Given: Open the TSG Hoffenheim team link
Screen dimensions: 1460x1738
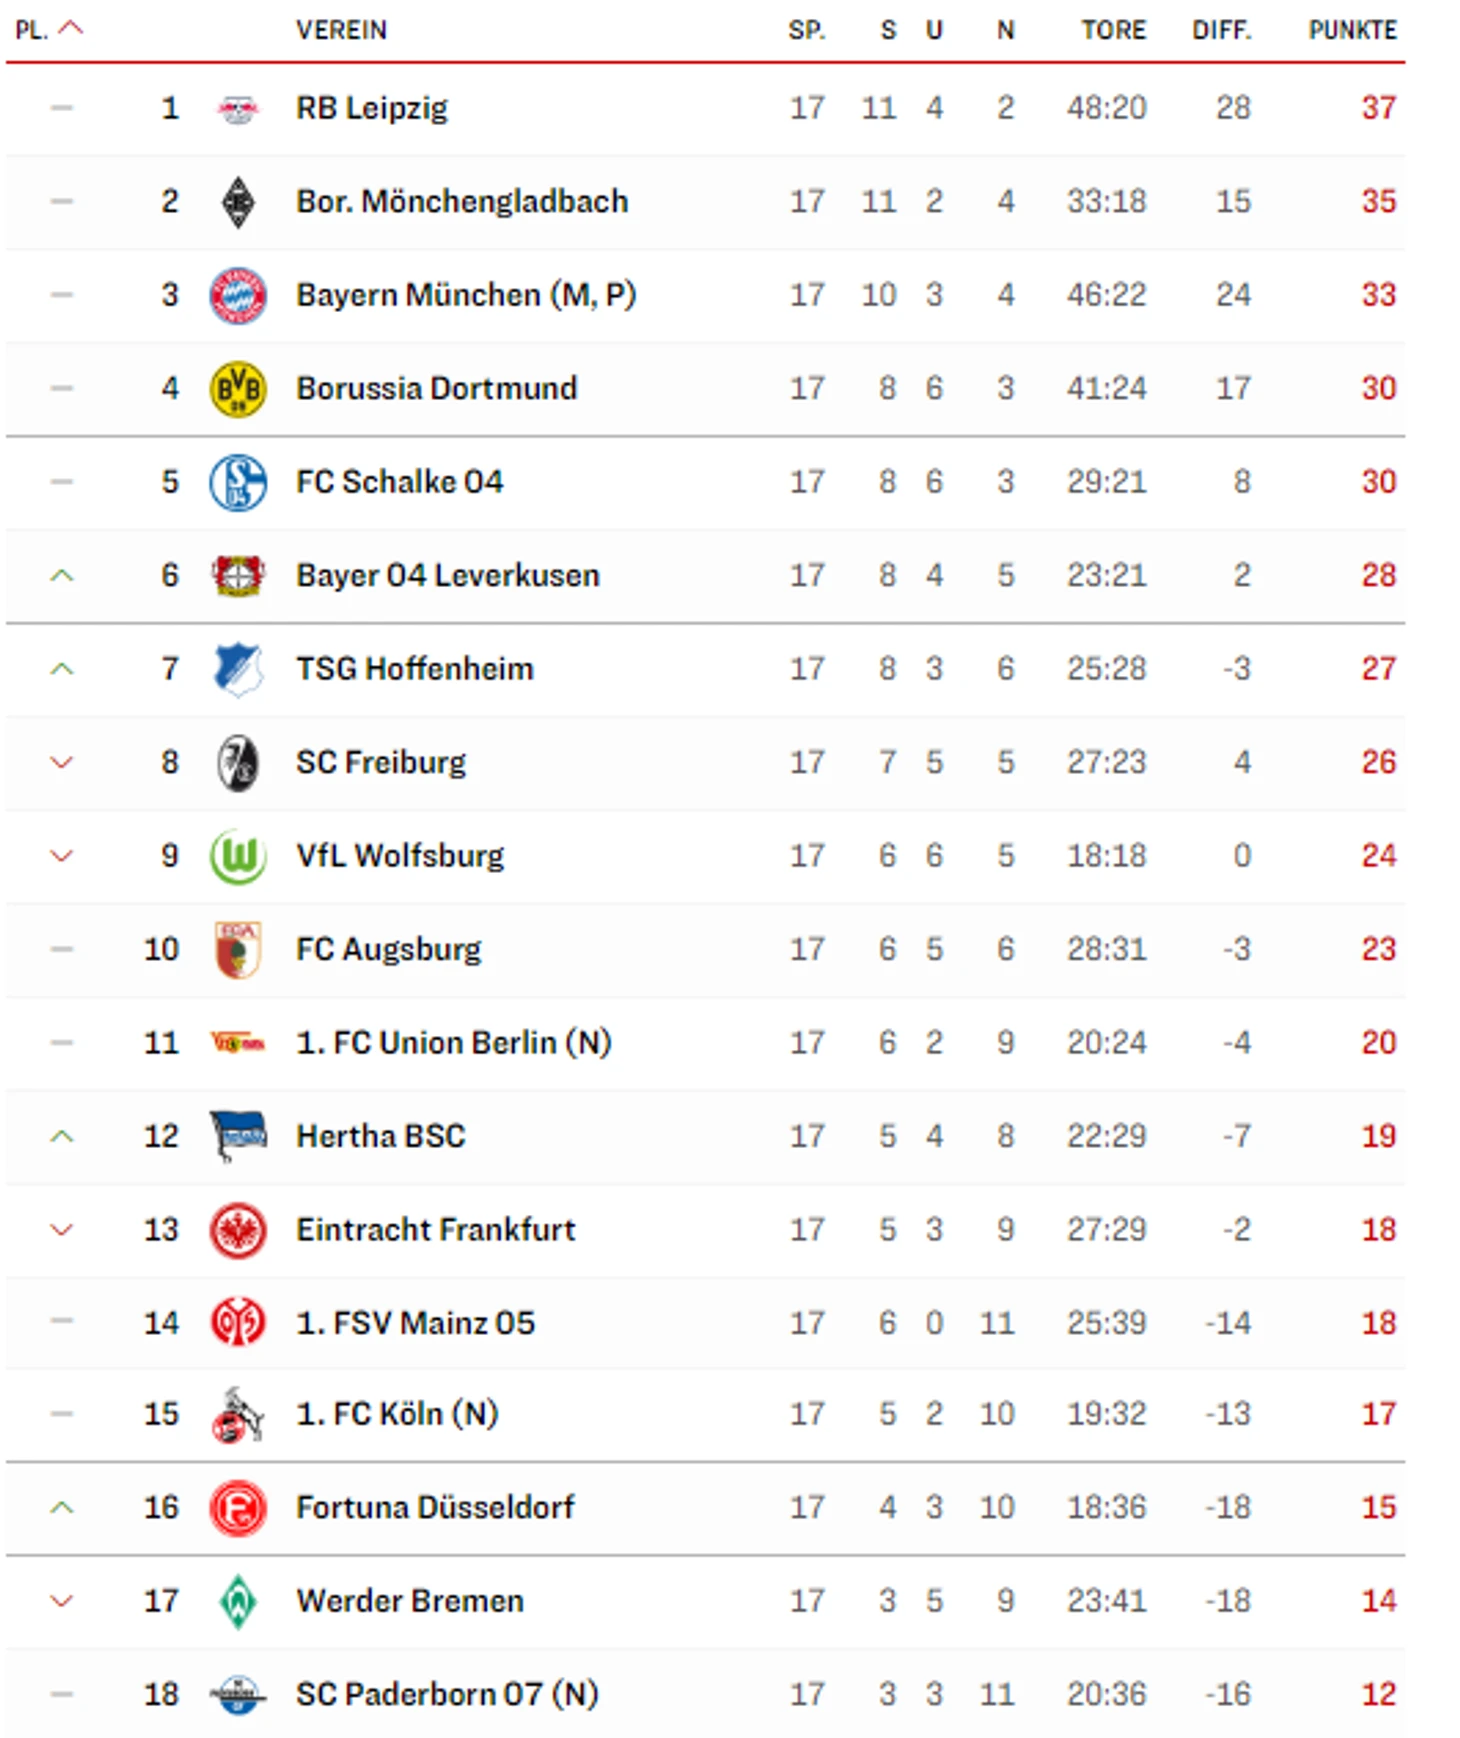Looking at the screenshot, I should pos(415,669).
